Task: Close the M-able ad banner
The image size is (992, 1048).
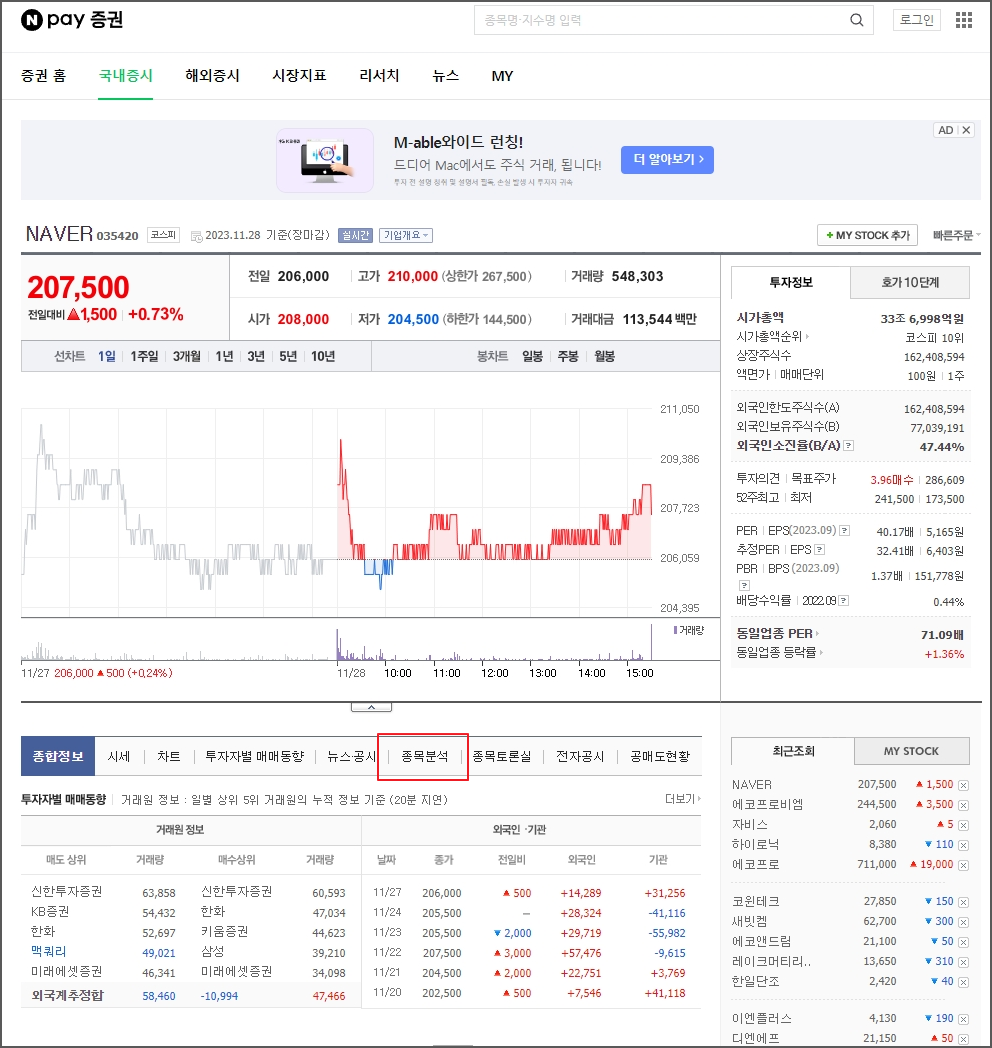Action: click(x=966, y=130)
